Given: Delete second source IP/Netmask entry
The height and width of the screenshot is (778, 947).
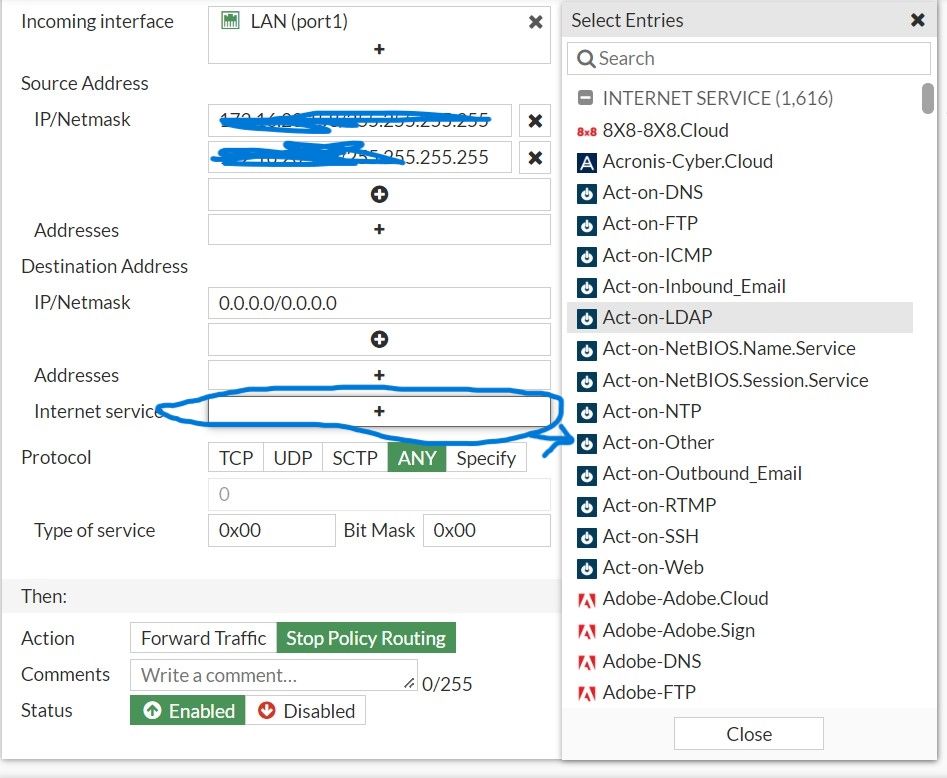Looking at the screenshot, I should pos(534,158).
